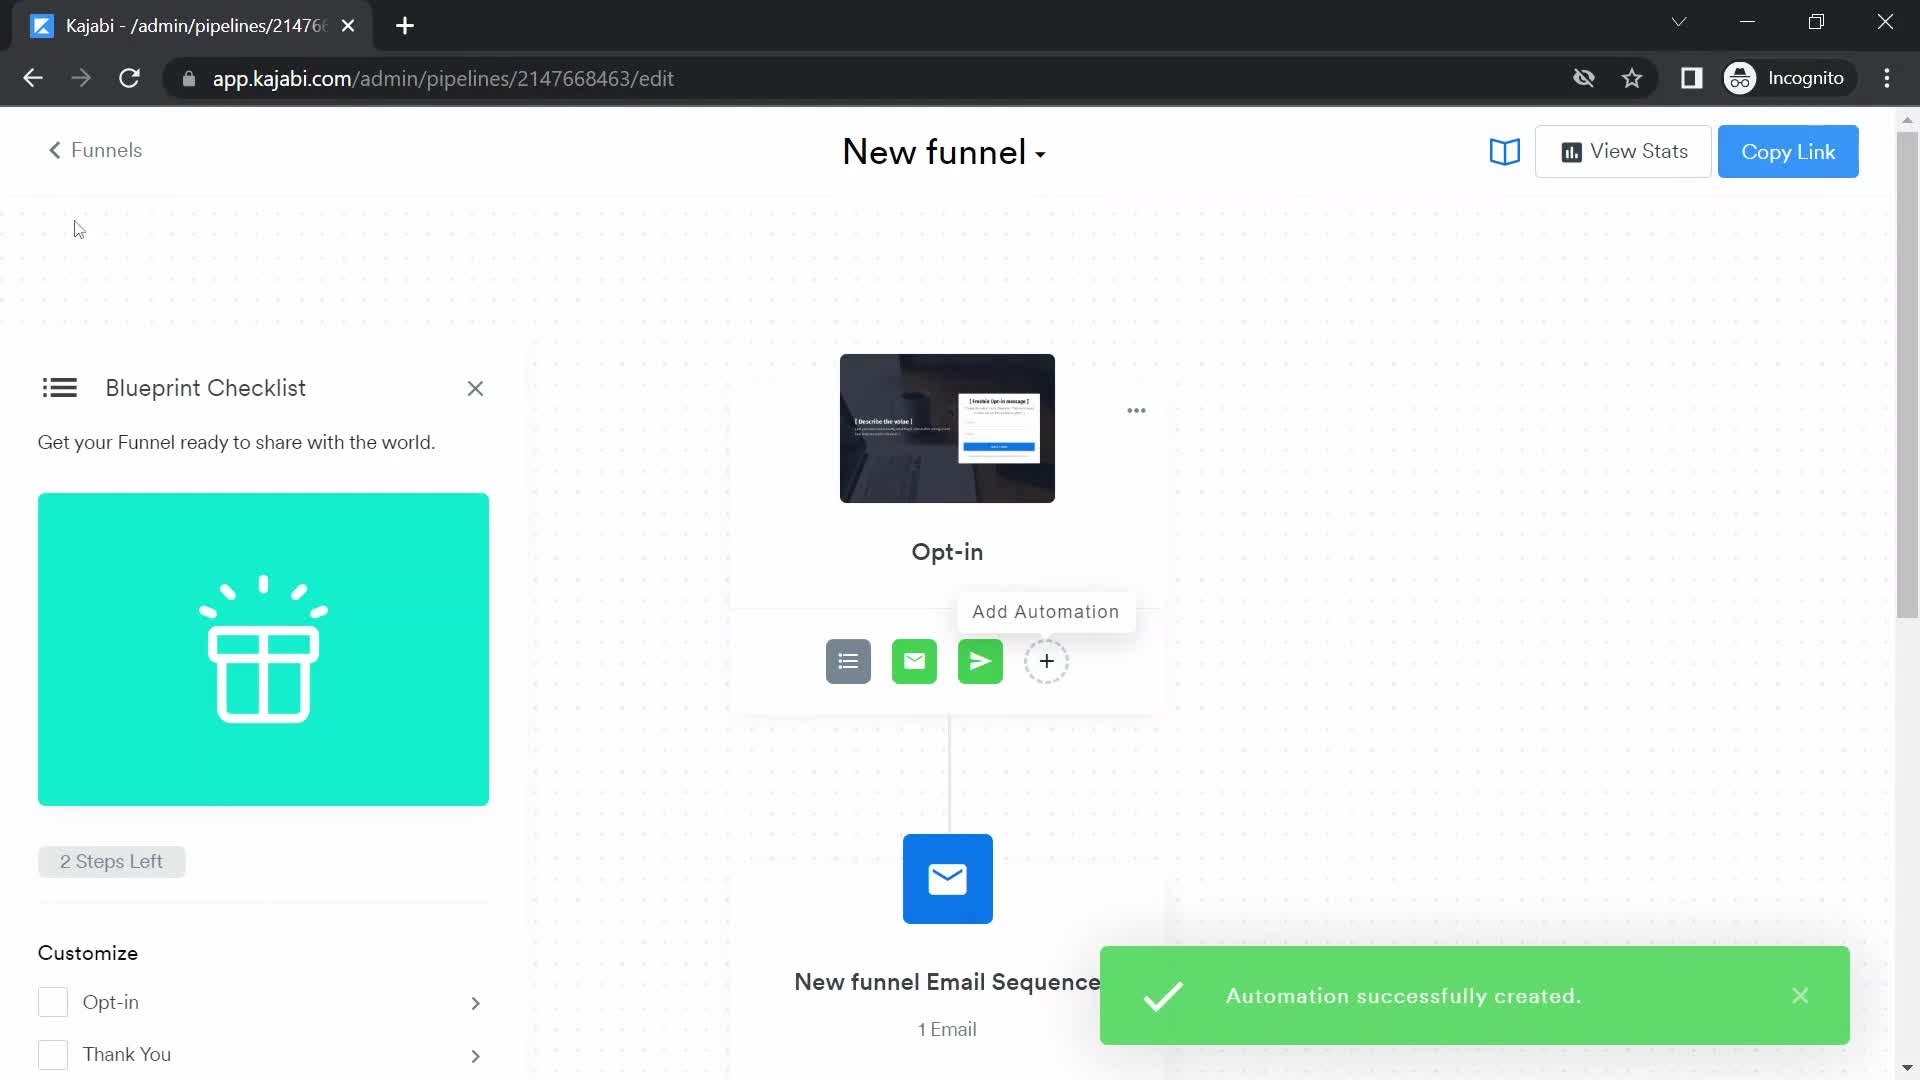Click the email sequence blue icon

point(947,878)
